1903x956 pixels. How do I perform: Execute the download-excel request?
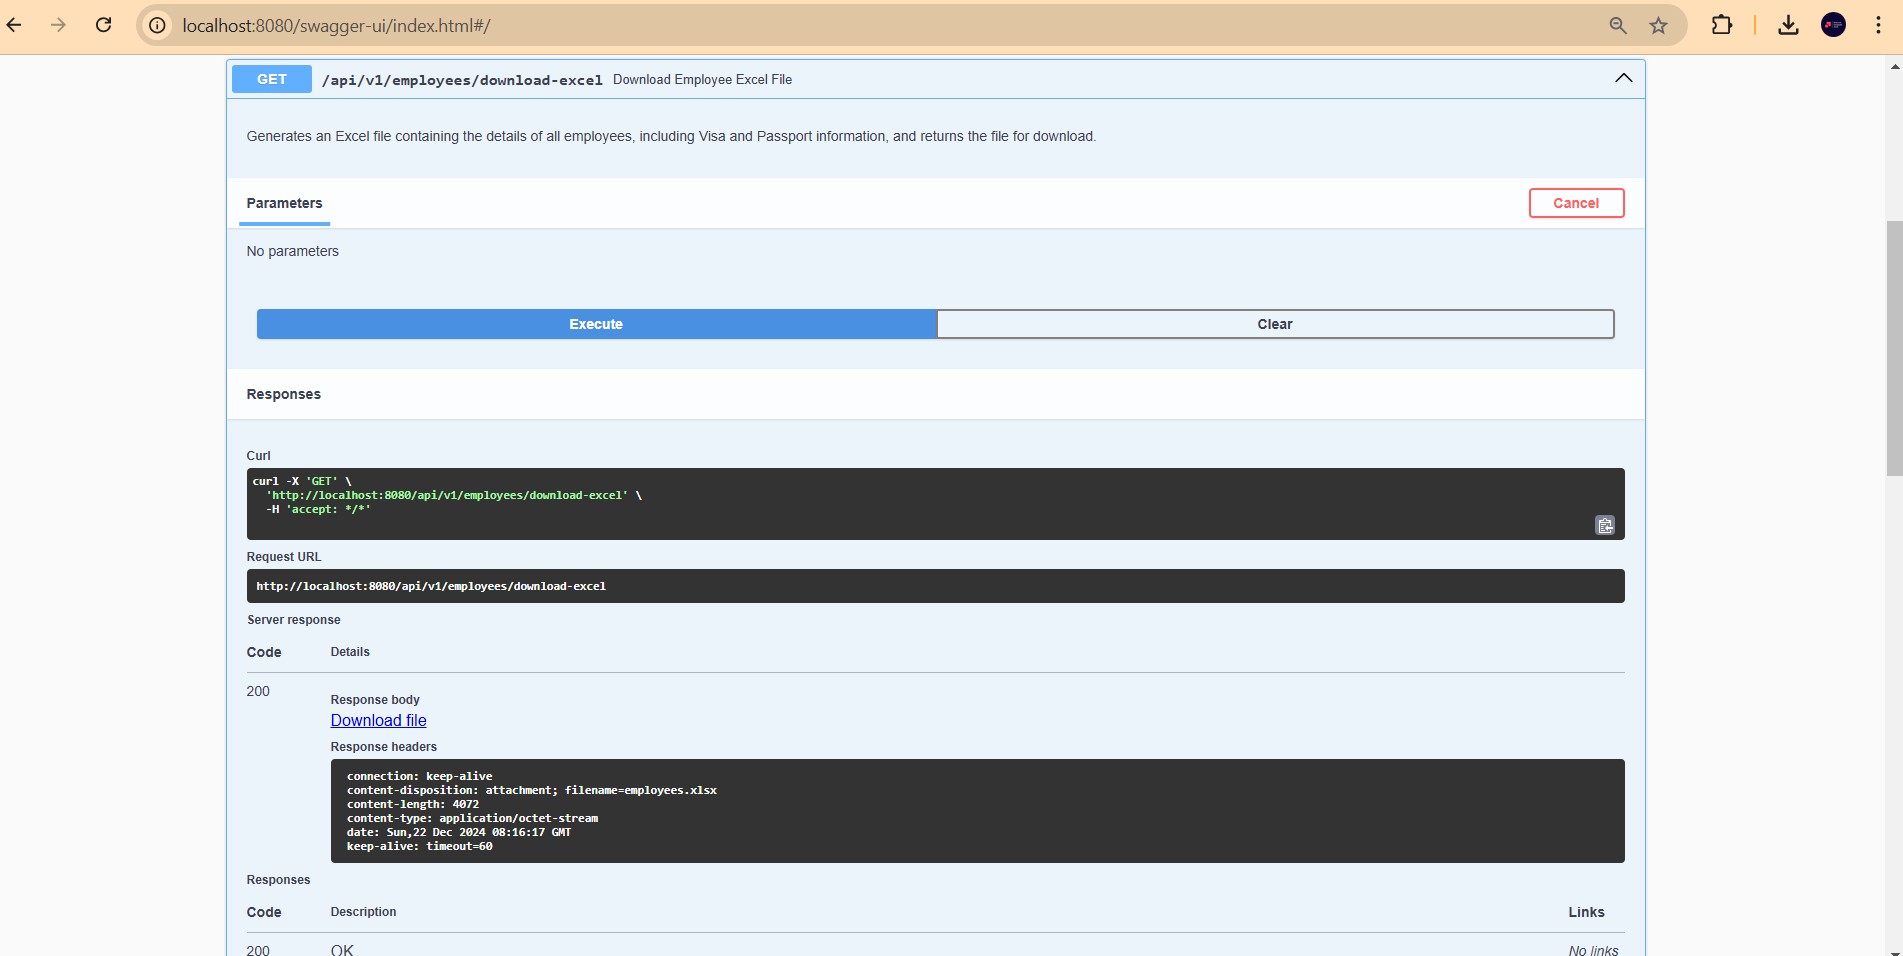tap(596, 324)
